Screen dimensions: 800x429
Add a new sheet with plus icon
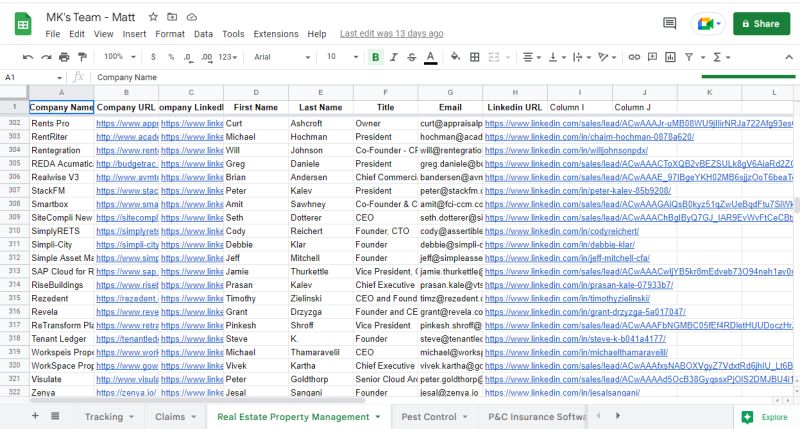click(x=35, y=416)
